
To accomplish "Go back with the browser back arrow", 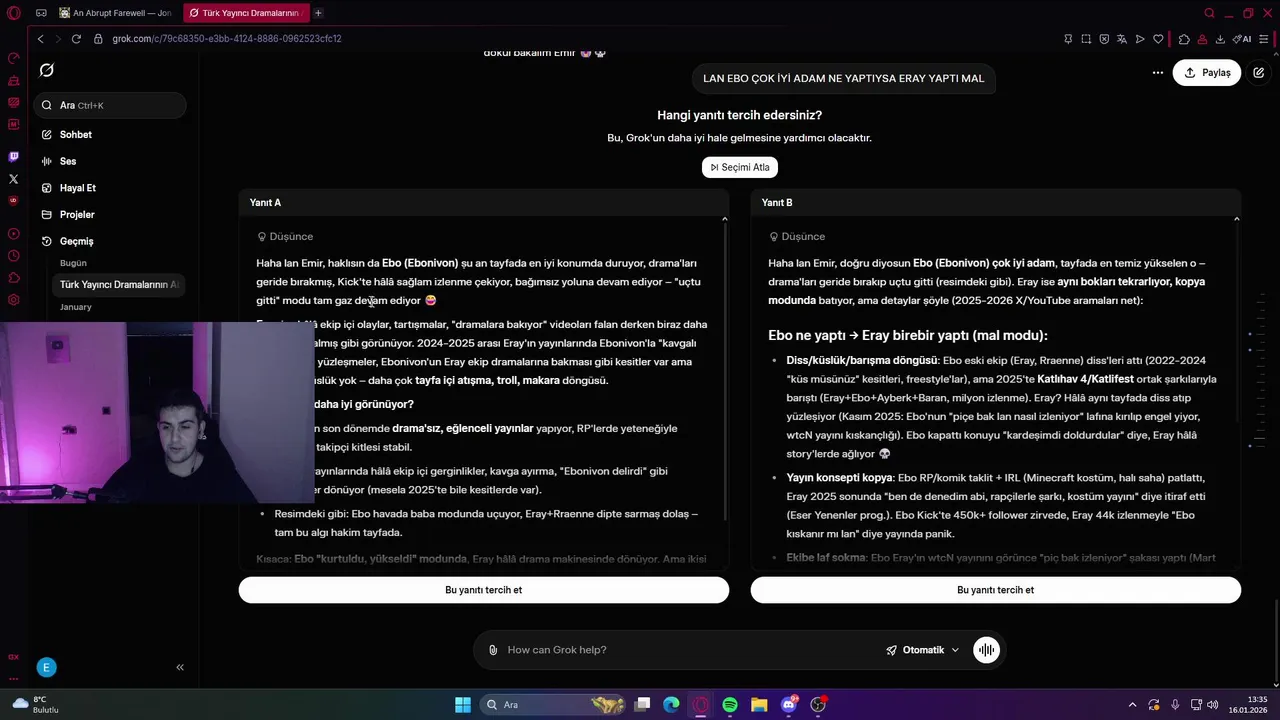I will [x=40, y=39].
